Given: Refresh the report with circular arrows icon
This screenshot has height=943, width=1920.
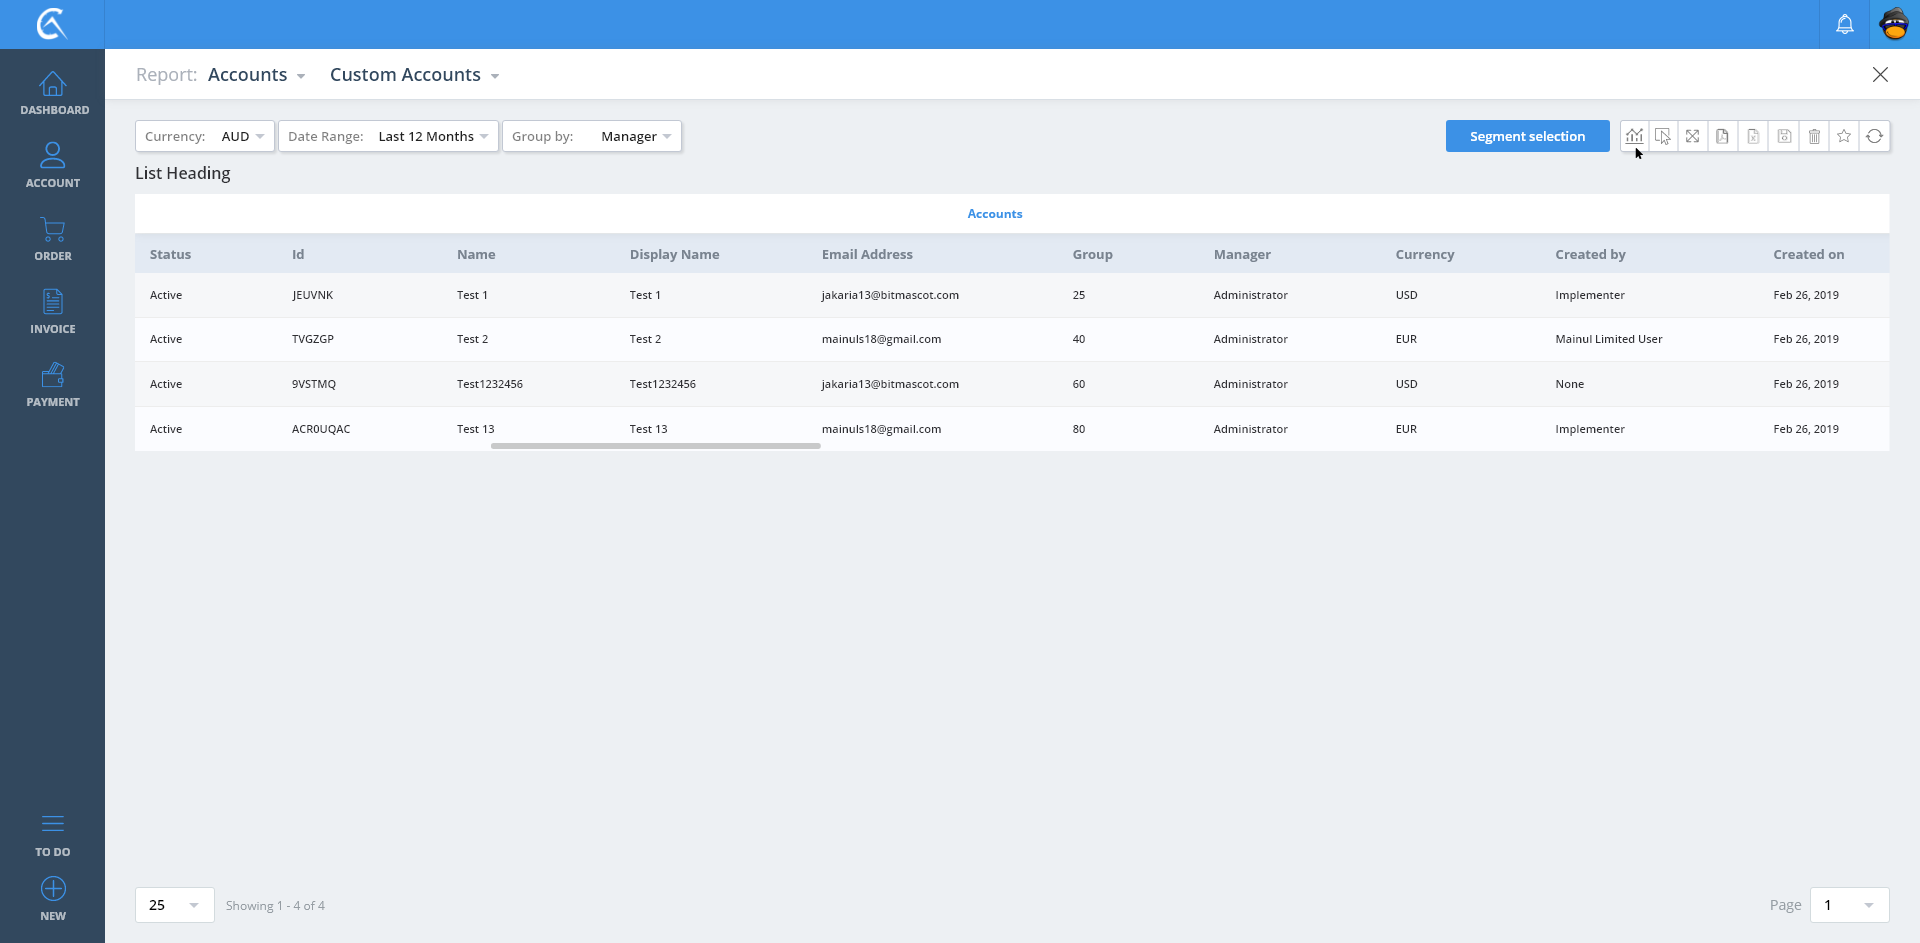Looking at the screenshot, I should (1874, 136).
